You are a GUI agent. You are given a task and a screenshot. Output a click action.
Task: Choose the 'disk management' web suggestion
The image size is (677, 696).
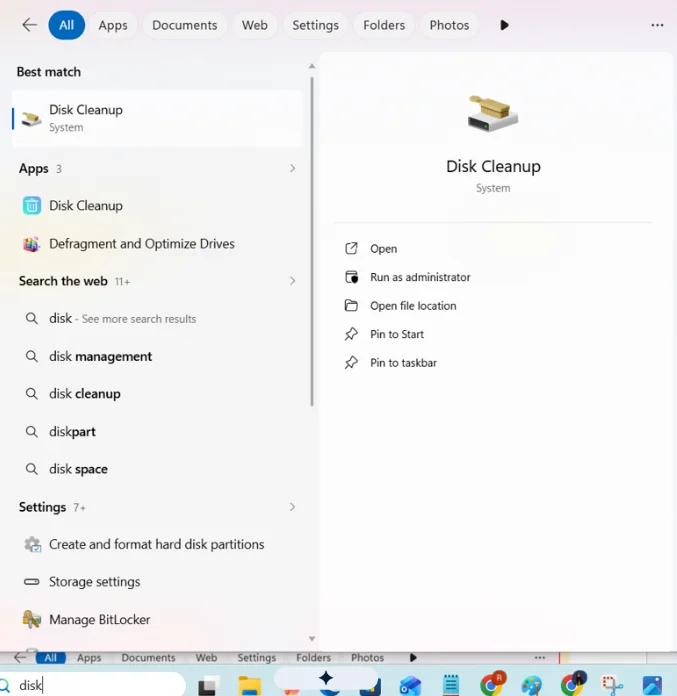pyautogui.click(x=158, y=356)
